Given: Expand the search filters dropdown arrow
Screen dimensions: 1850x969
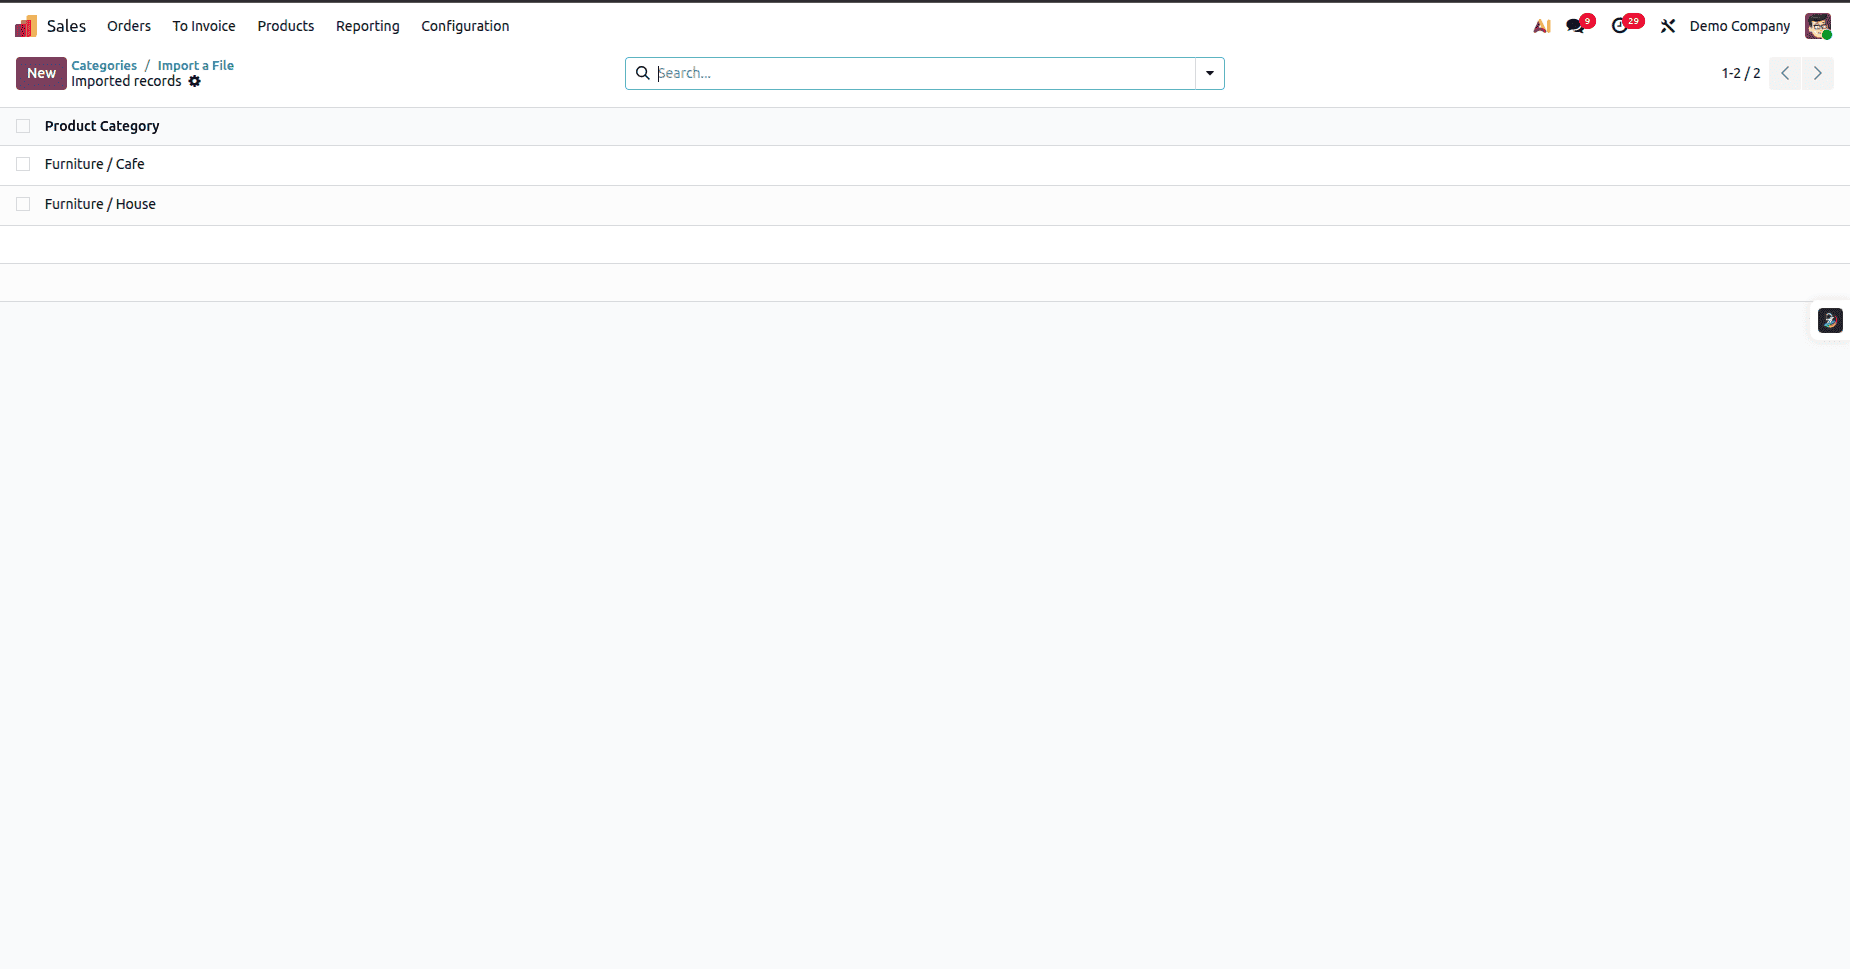Looking at the screenshot, I should coord(1210,73).
